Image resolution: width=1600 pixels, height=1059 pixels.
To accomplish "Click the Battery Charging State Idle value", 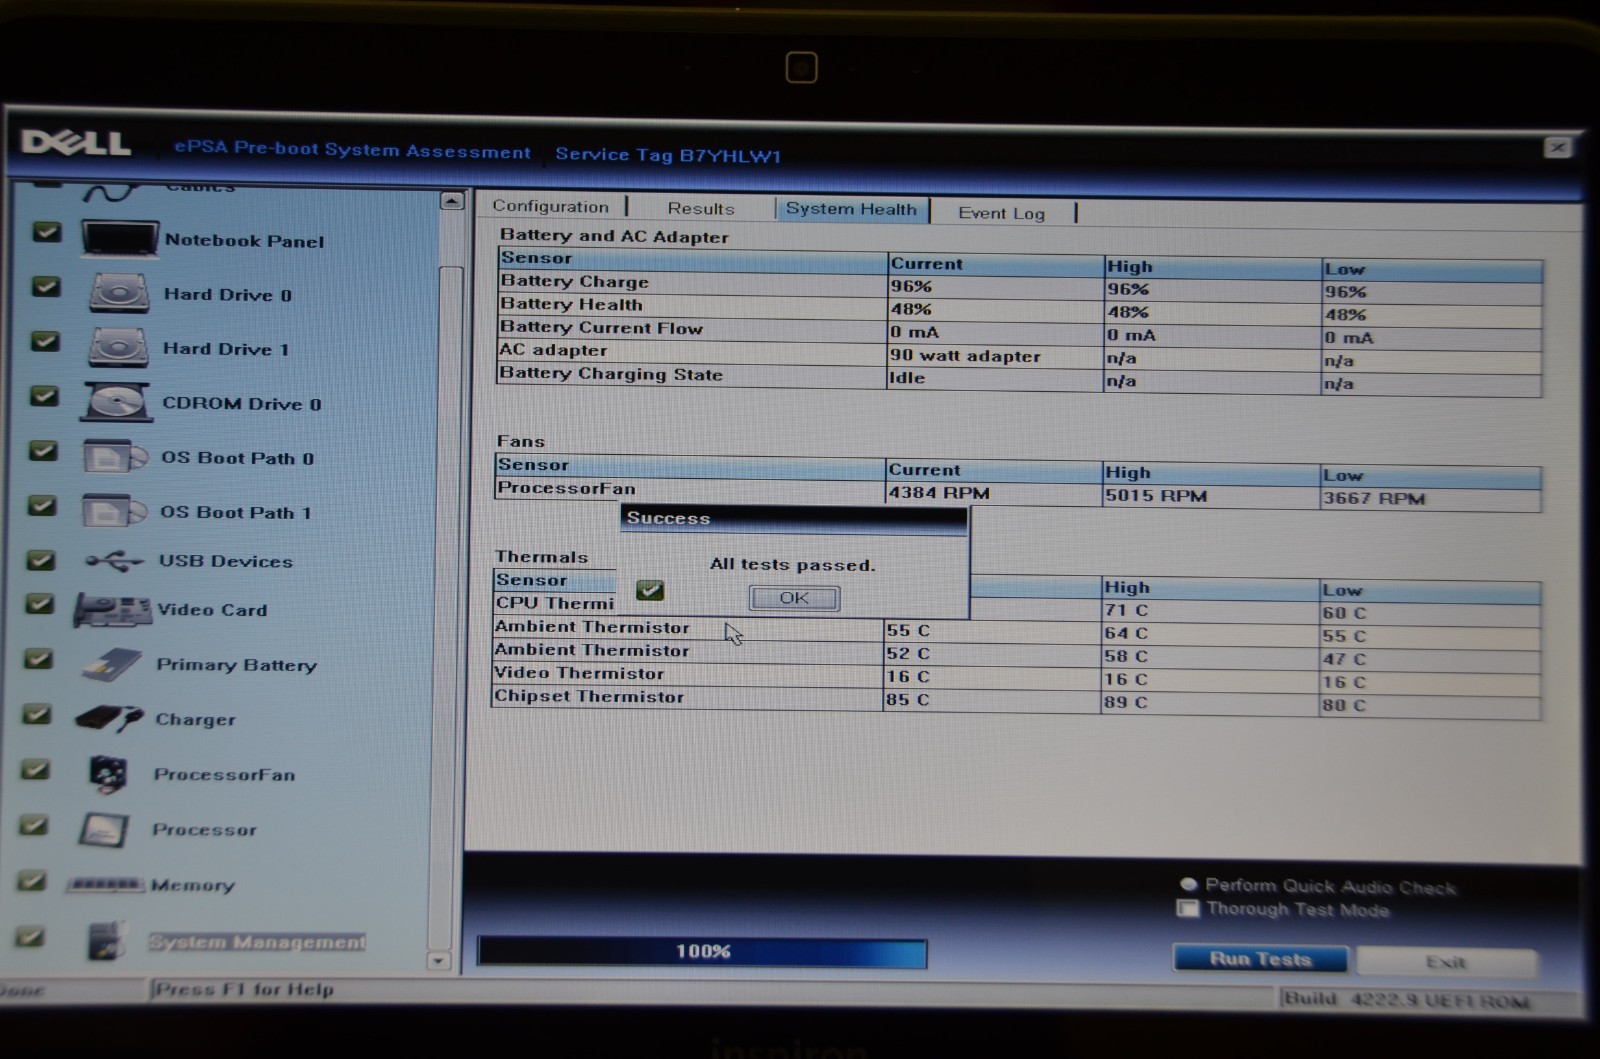I will coord(907,377).
